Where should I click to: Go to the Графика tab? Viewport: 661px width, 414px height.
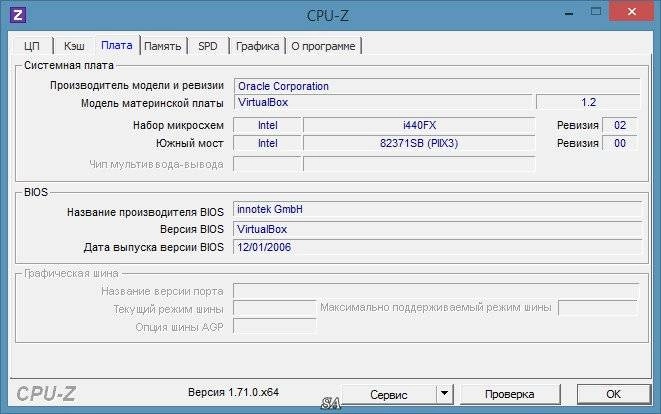257,46
